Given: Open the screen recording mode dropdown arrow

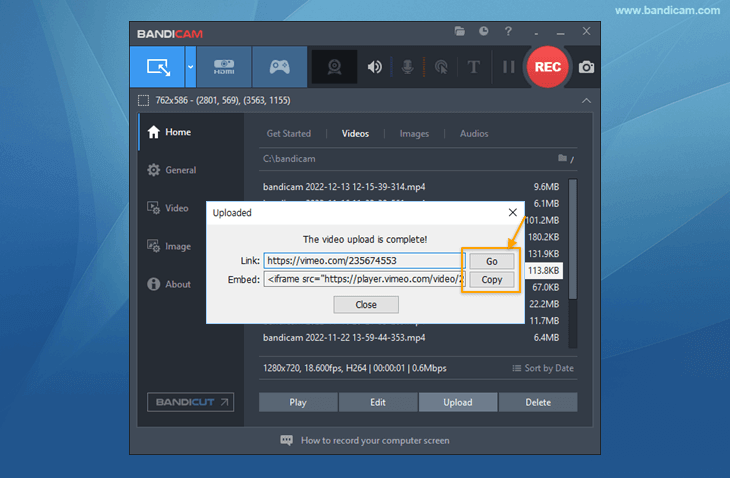Looking at the screenshot, I should point(190,67).
